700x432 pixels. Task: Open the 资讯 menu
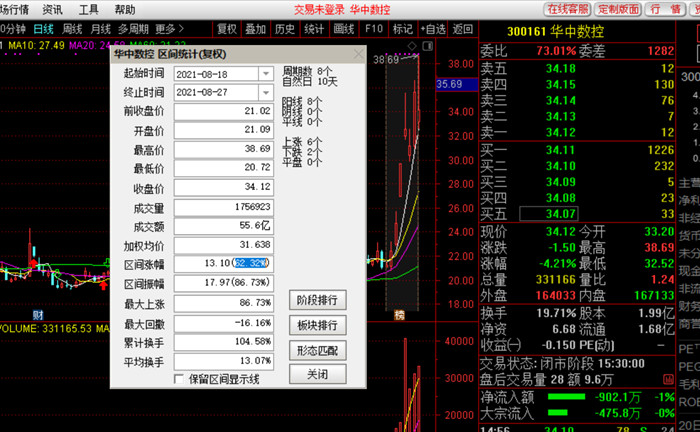[x=53, y=9]
